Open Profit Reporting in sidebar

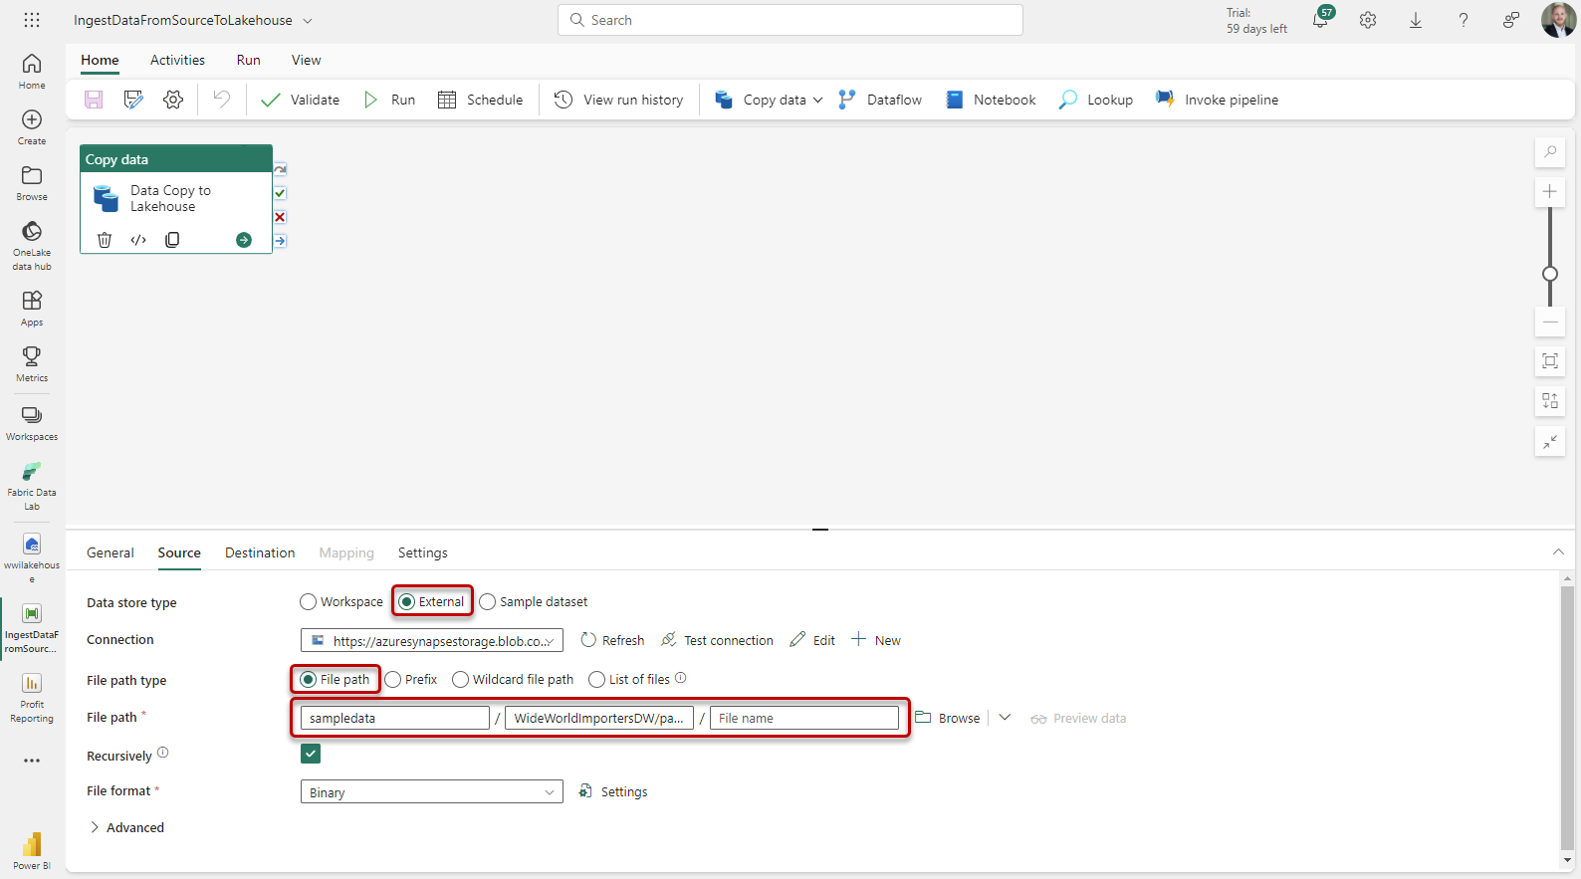(x=32, y=698)
